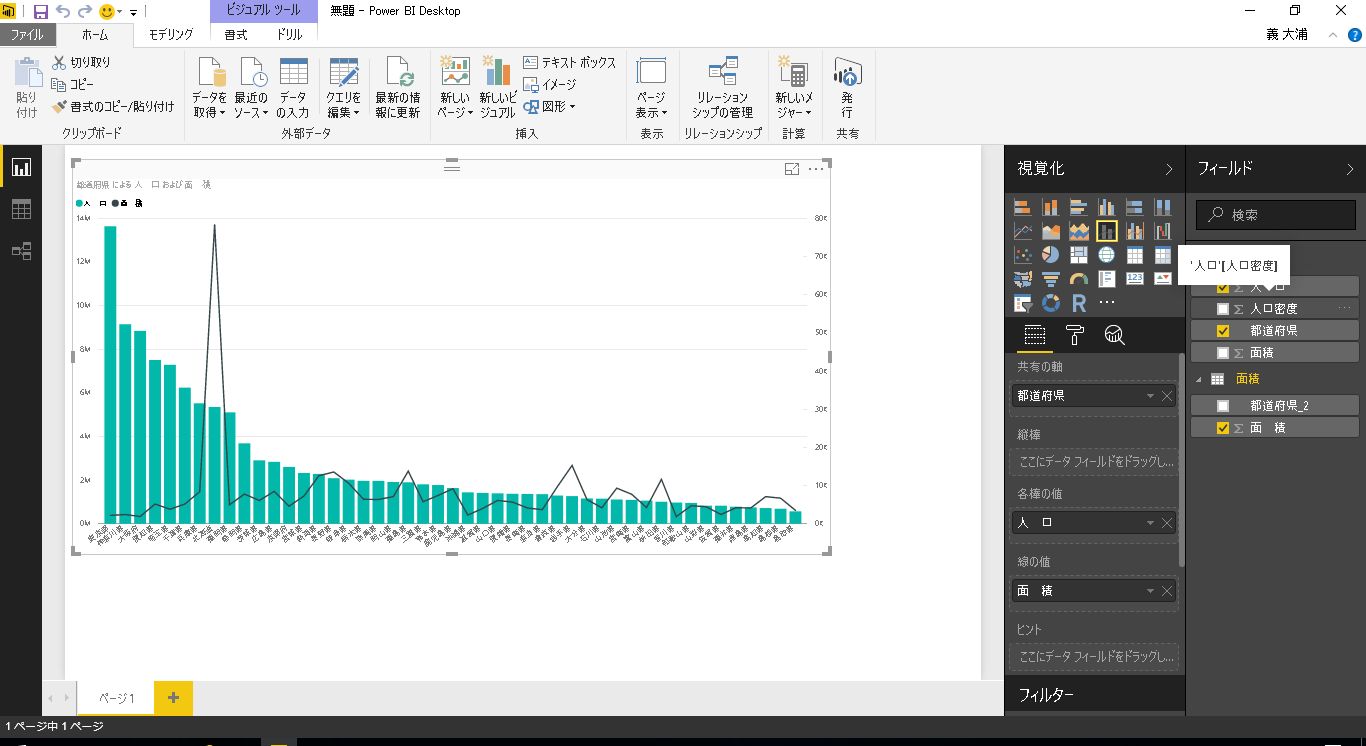Select the line chart visual
The width and height of the screenshot is (1366, 746).
tap(1022, 231)
